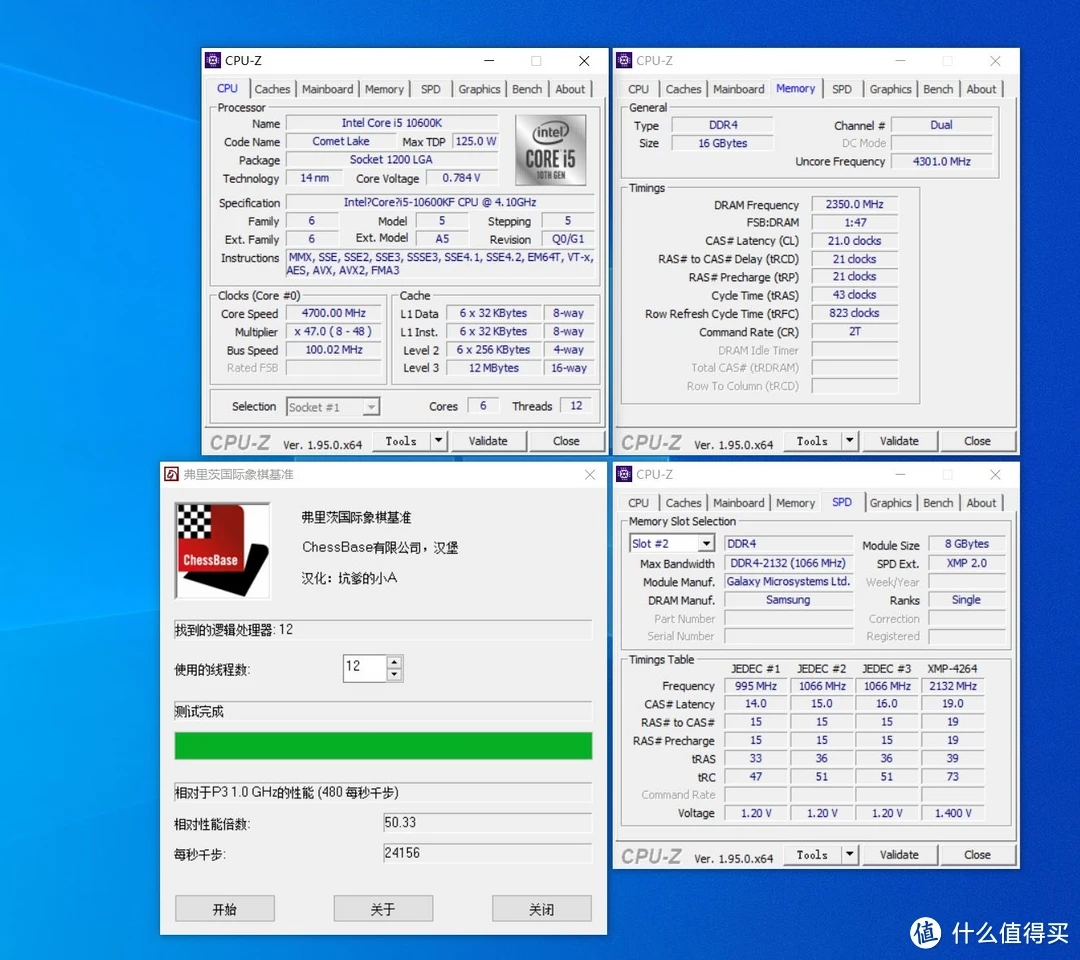Click the DRAM Manuf. value Samsung
The image size is (1080, 960).
pyautogui.click(x=789, y=600)
